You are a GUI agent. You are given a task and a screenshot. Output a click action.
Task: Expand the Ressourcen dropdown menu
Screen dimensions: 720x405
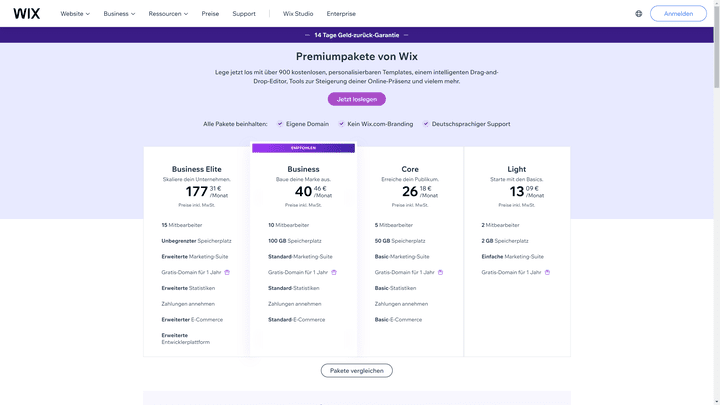pos(168,14)
